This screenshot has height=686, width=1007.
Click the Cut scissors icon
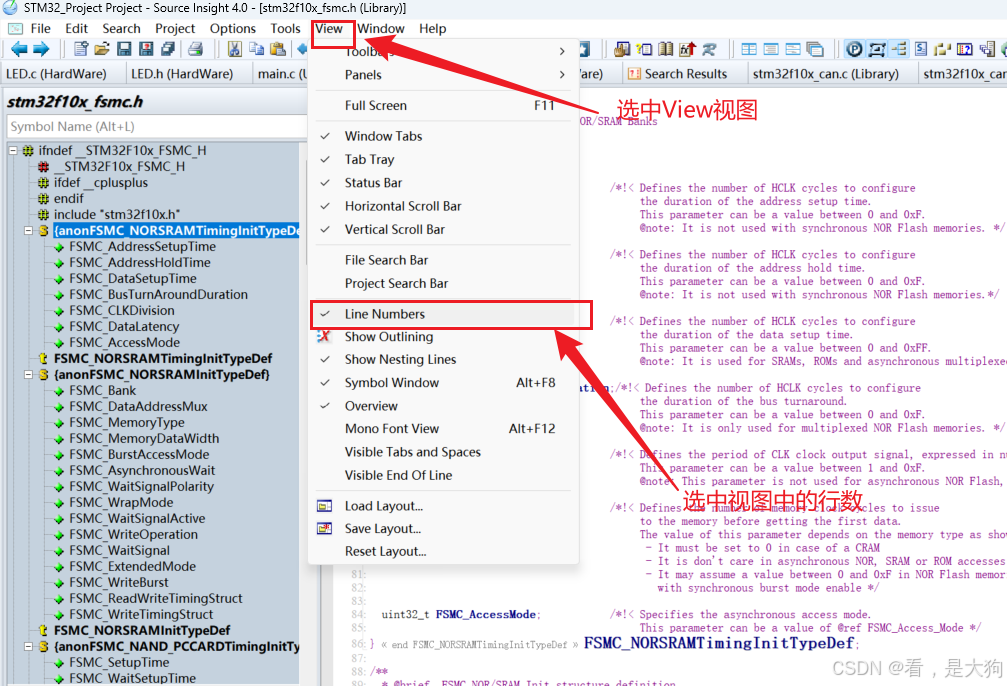pos(234,49)
